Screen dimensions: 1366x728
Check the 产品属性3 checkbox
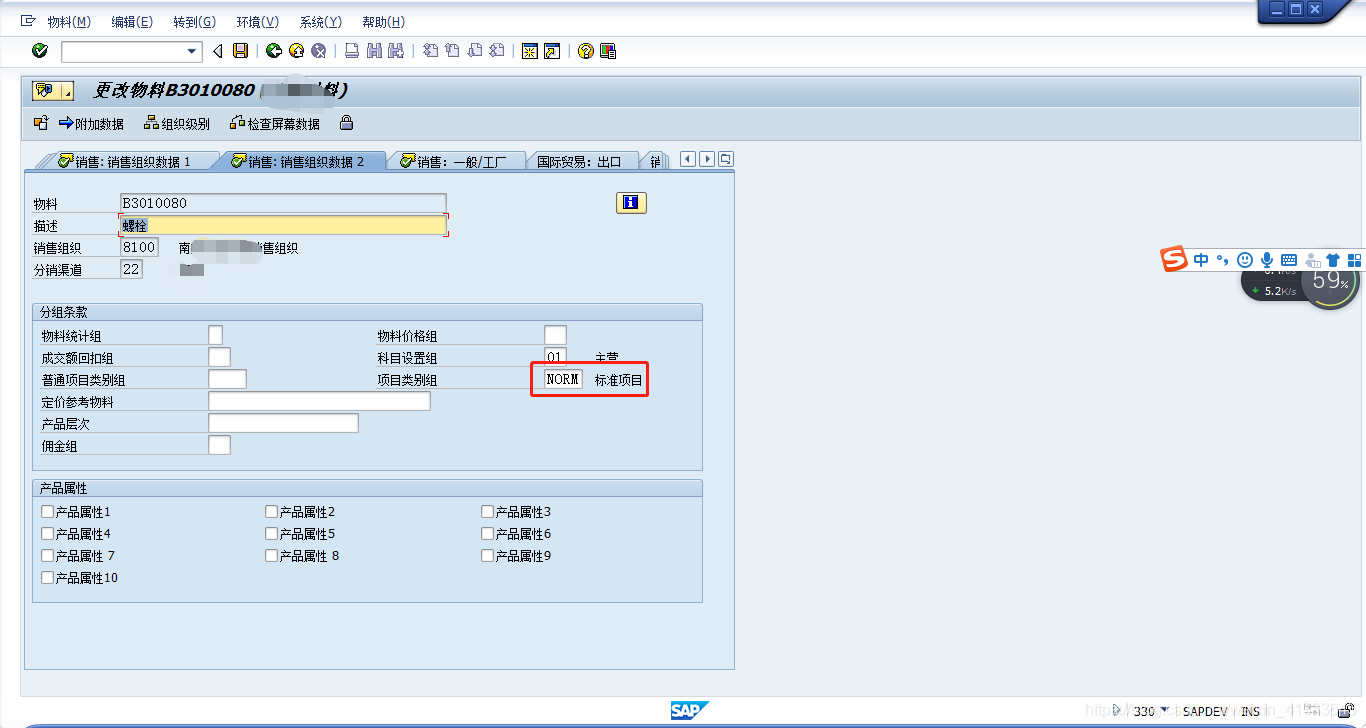coord(488,511)
